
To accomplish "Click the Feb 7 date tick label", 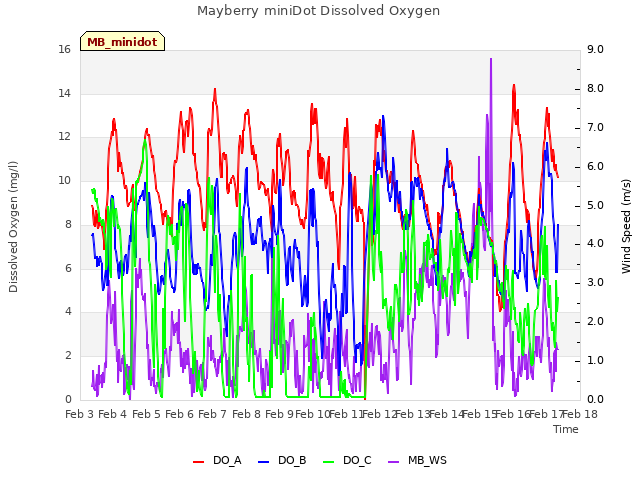I will 212,414.
